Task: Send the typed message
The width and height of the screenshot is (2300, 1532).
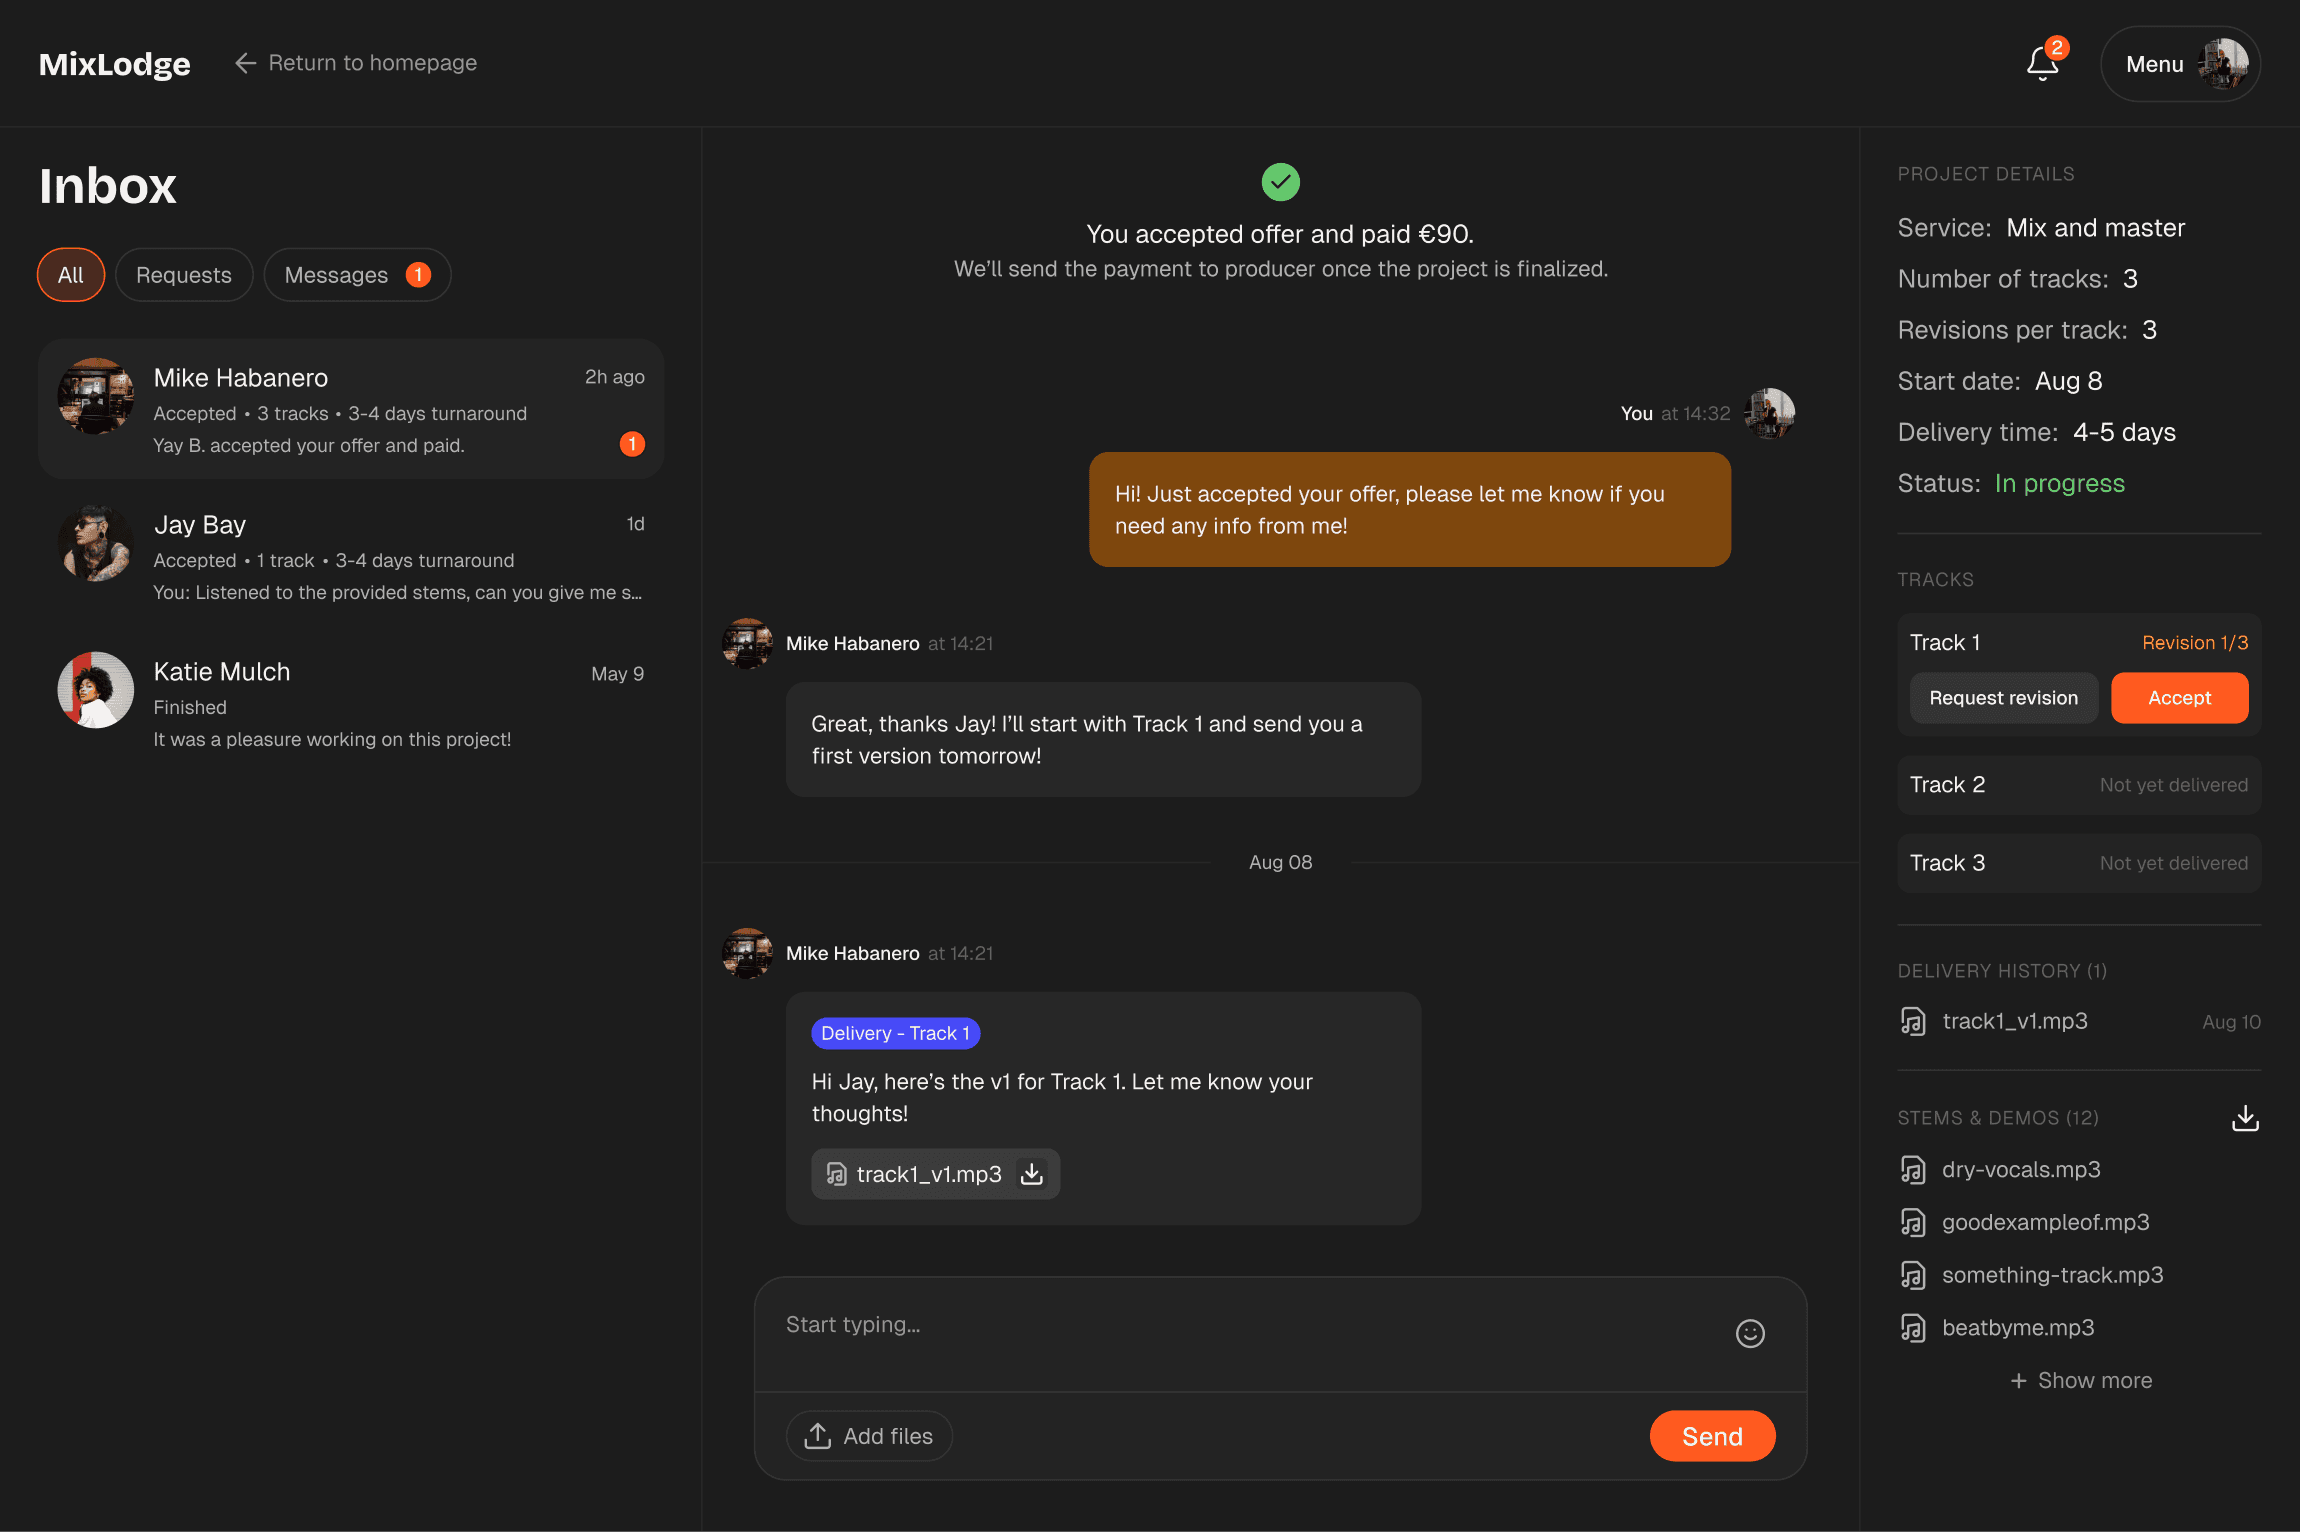Action: (1711, 1435)
